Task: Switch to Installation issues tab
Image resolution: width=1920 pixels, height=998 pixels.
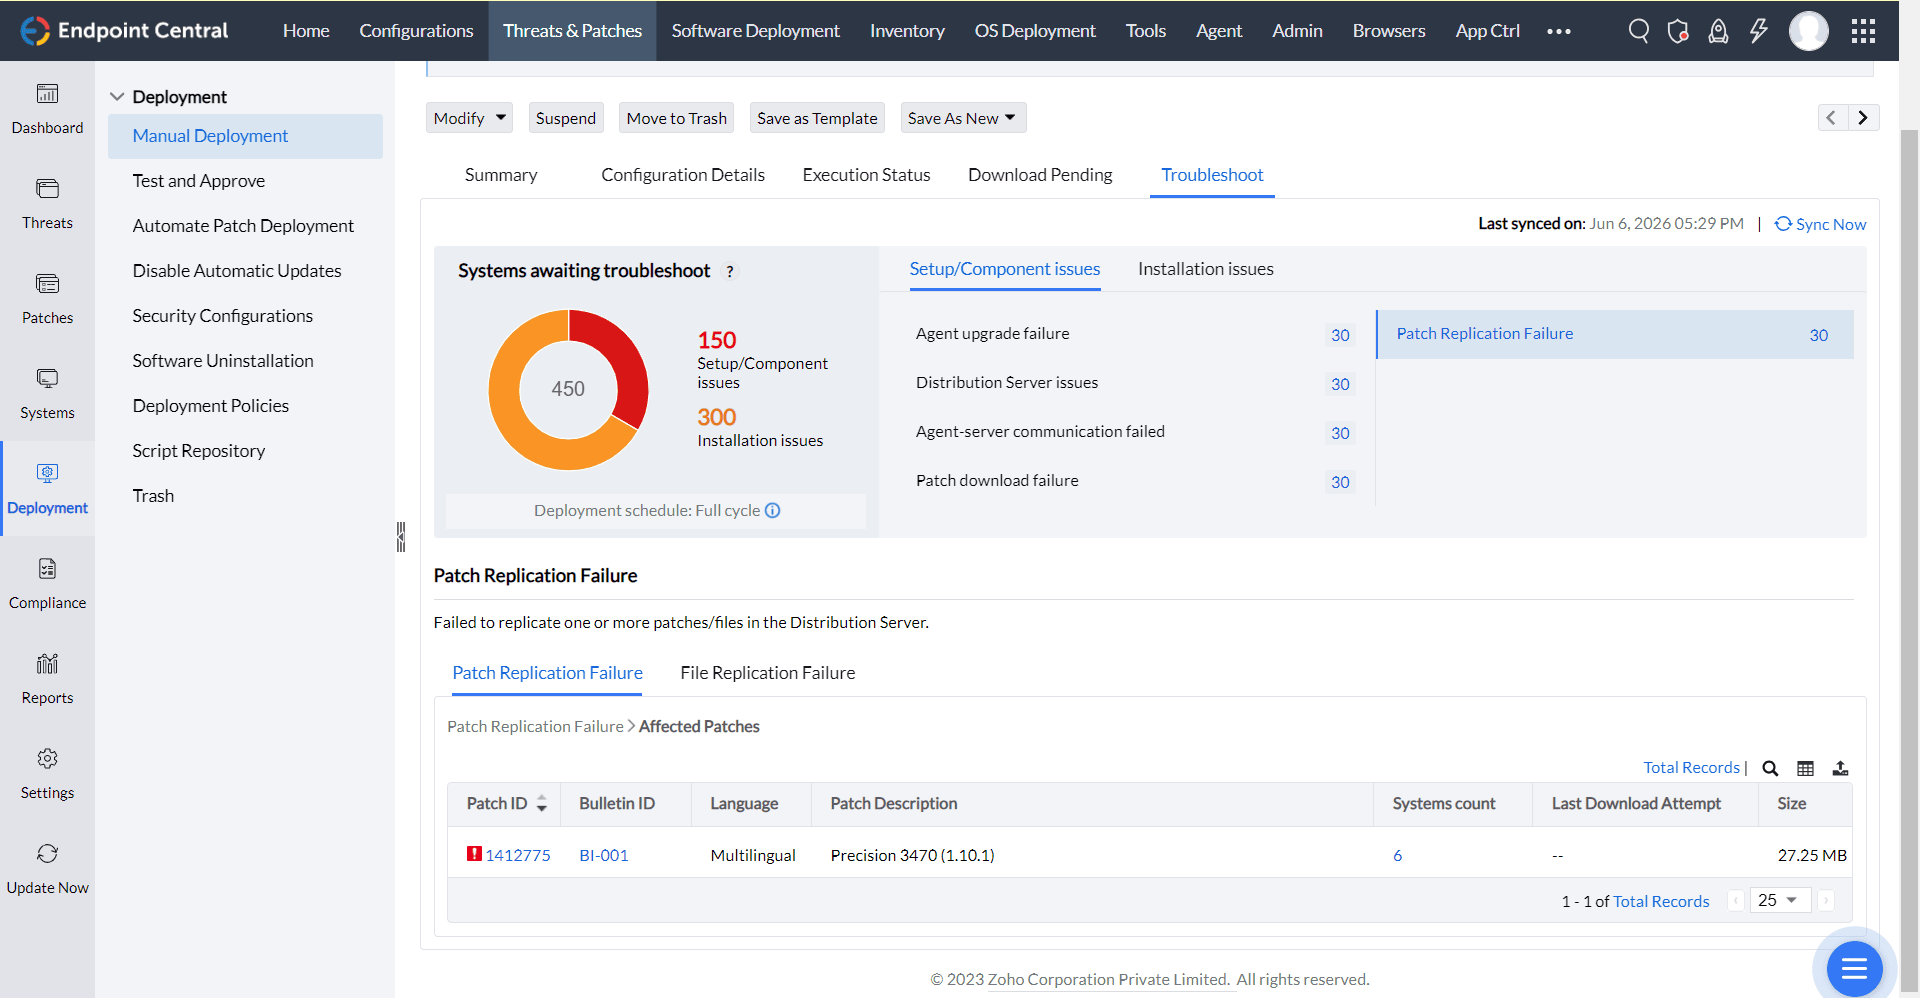Action: (1205, 269)
